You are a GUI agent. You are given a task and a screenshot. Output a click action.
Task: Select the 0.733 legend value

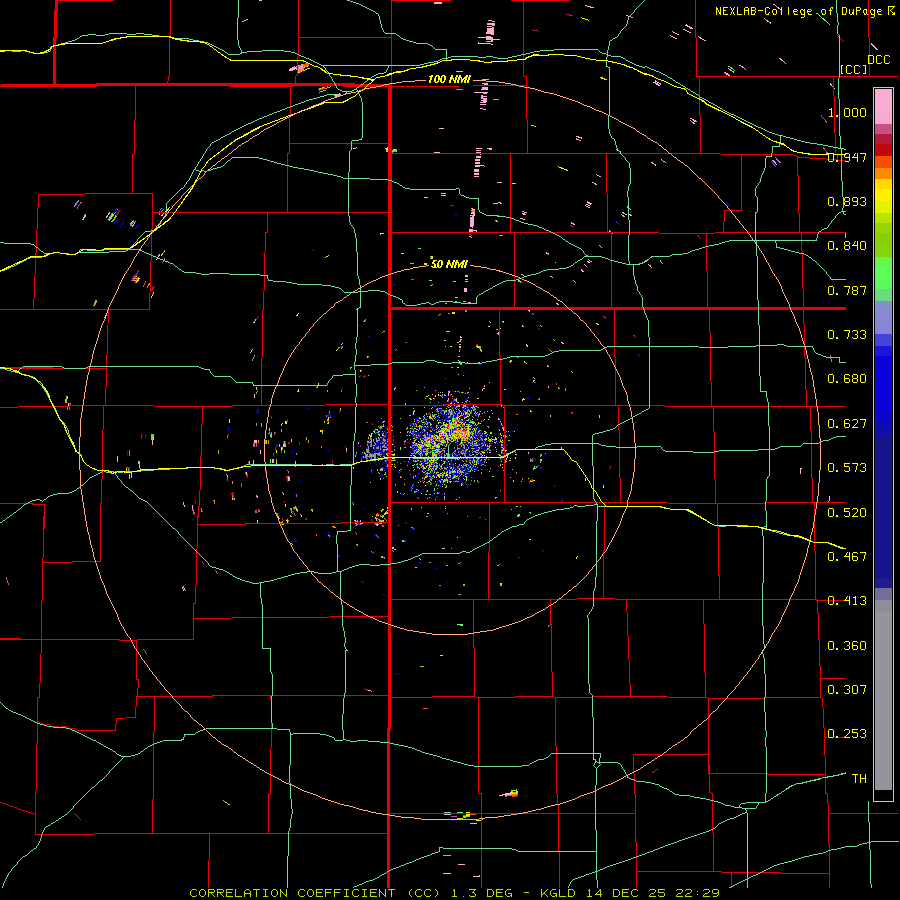847,335
